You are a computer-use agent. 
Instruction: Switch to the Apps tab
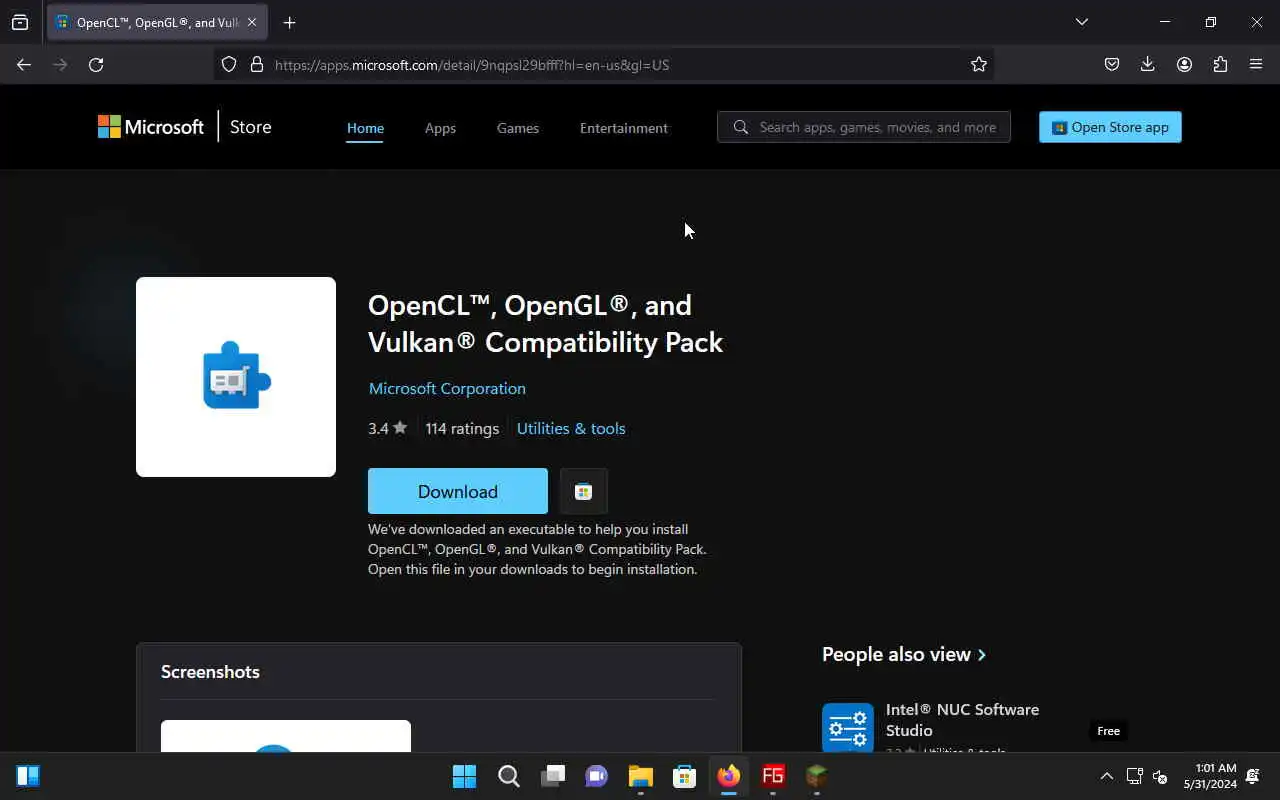440,128
